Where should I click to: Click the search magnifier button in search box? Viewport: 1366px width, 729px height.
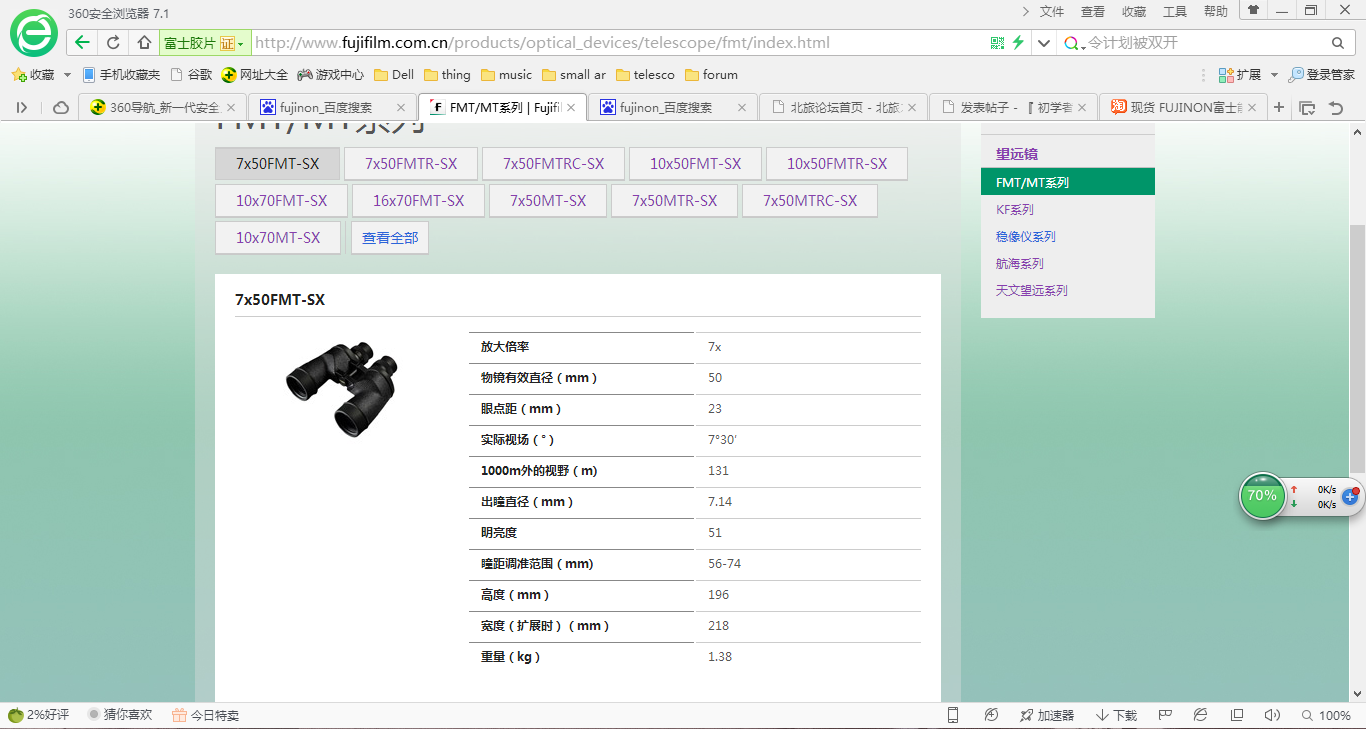click(1337, 43)
